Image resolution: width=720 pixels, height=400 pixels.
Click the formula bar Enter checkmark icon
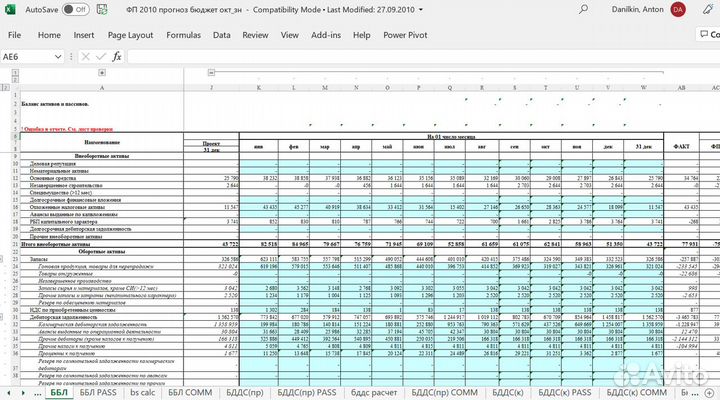(x=101, y=56)
